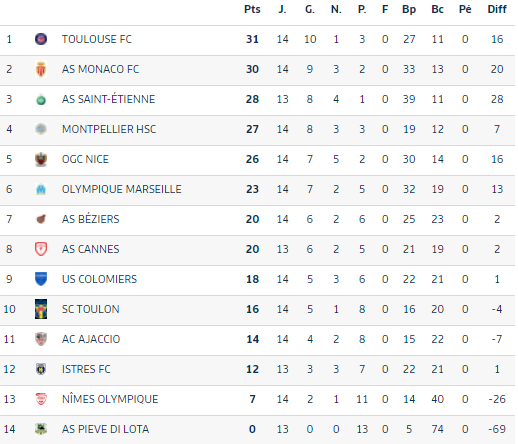The width and height of the screenshot is (518, 444).
Task: Click the AS Monaco FC crest
Action: pyautogui.click(x=41, y=69)
